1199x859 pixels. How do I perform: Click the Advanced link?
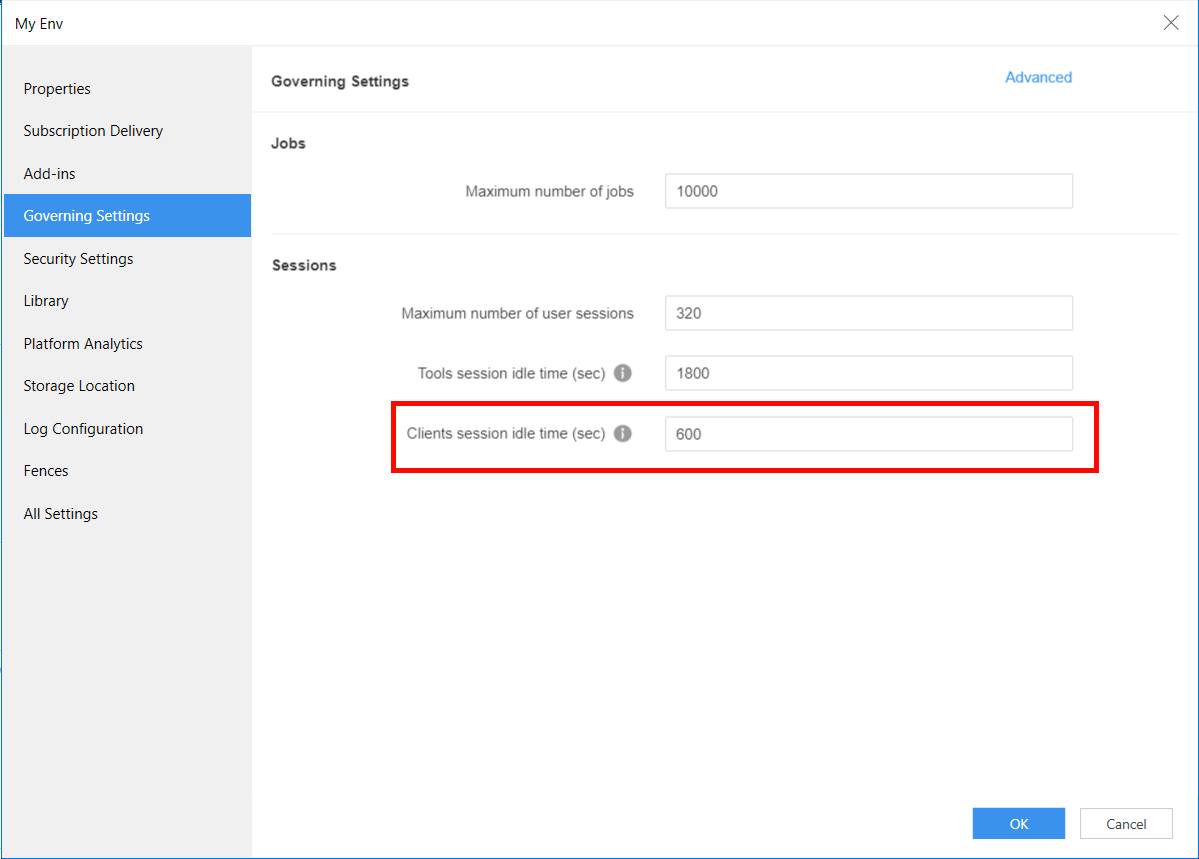click(x=1038, y=78)
